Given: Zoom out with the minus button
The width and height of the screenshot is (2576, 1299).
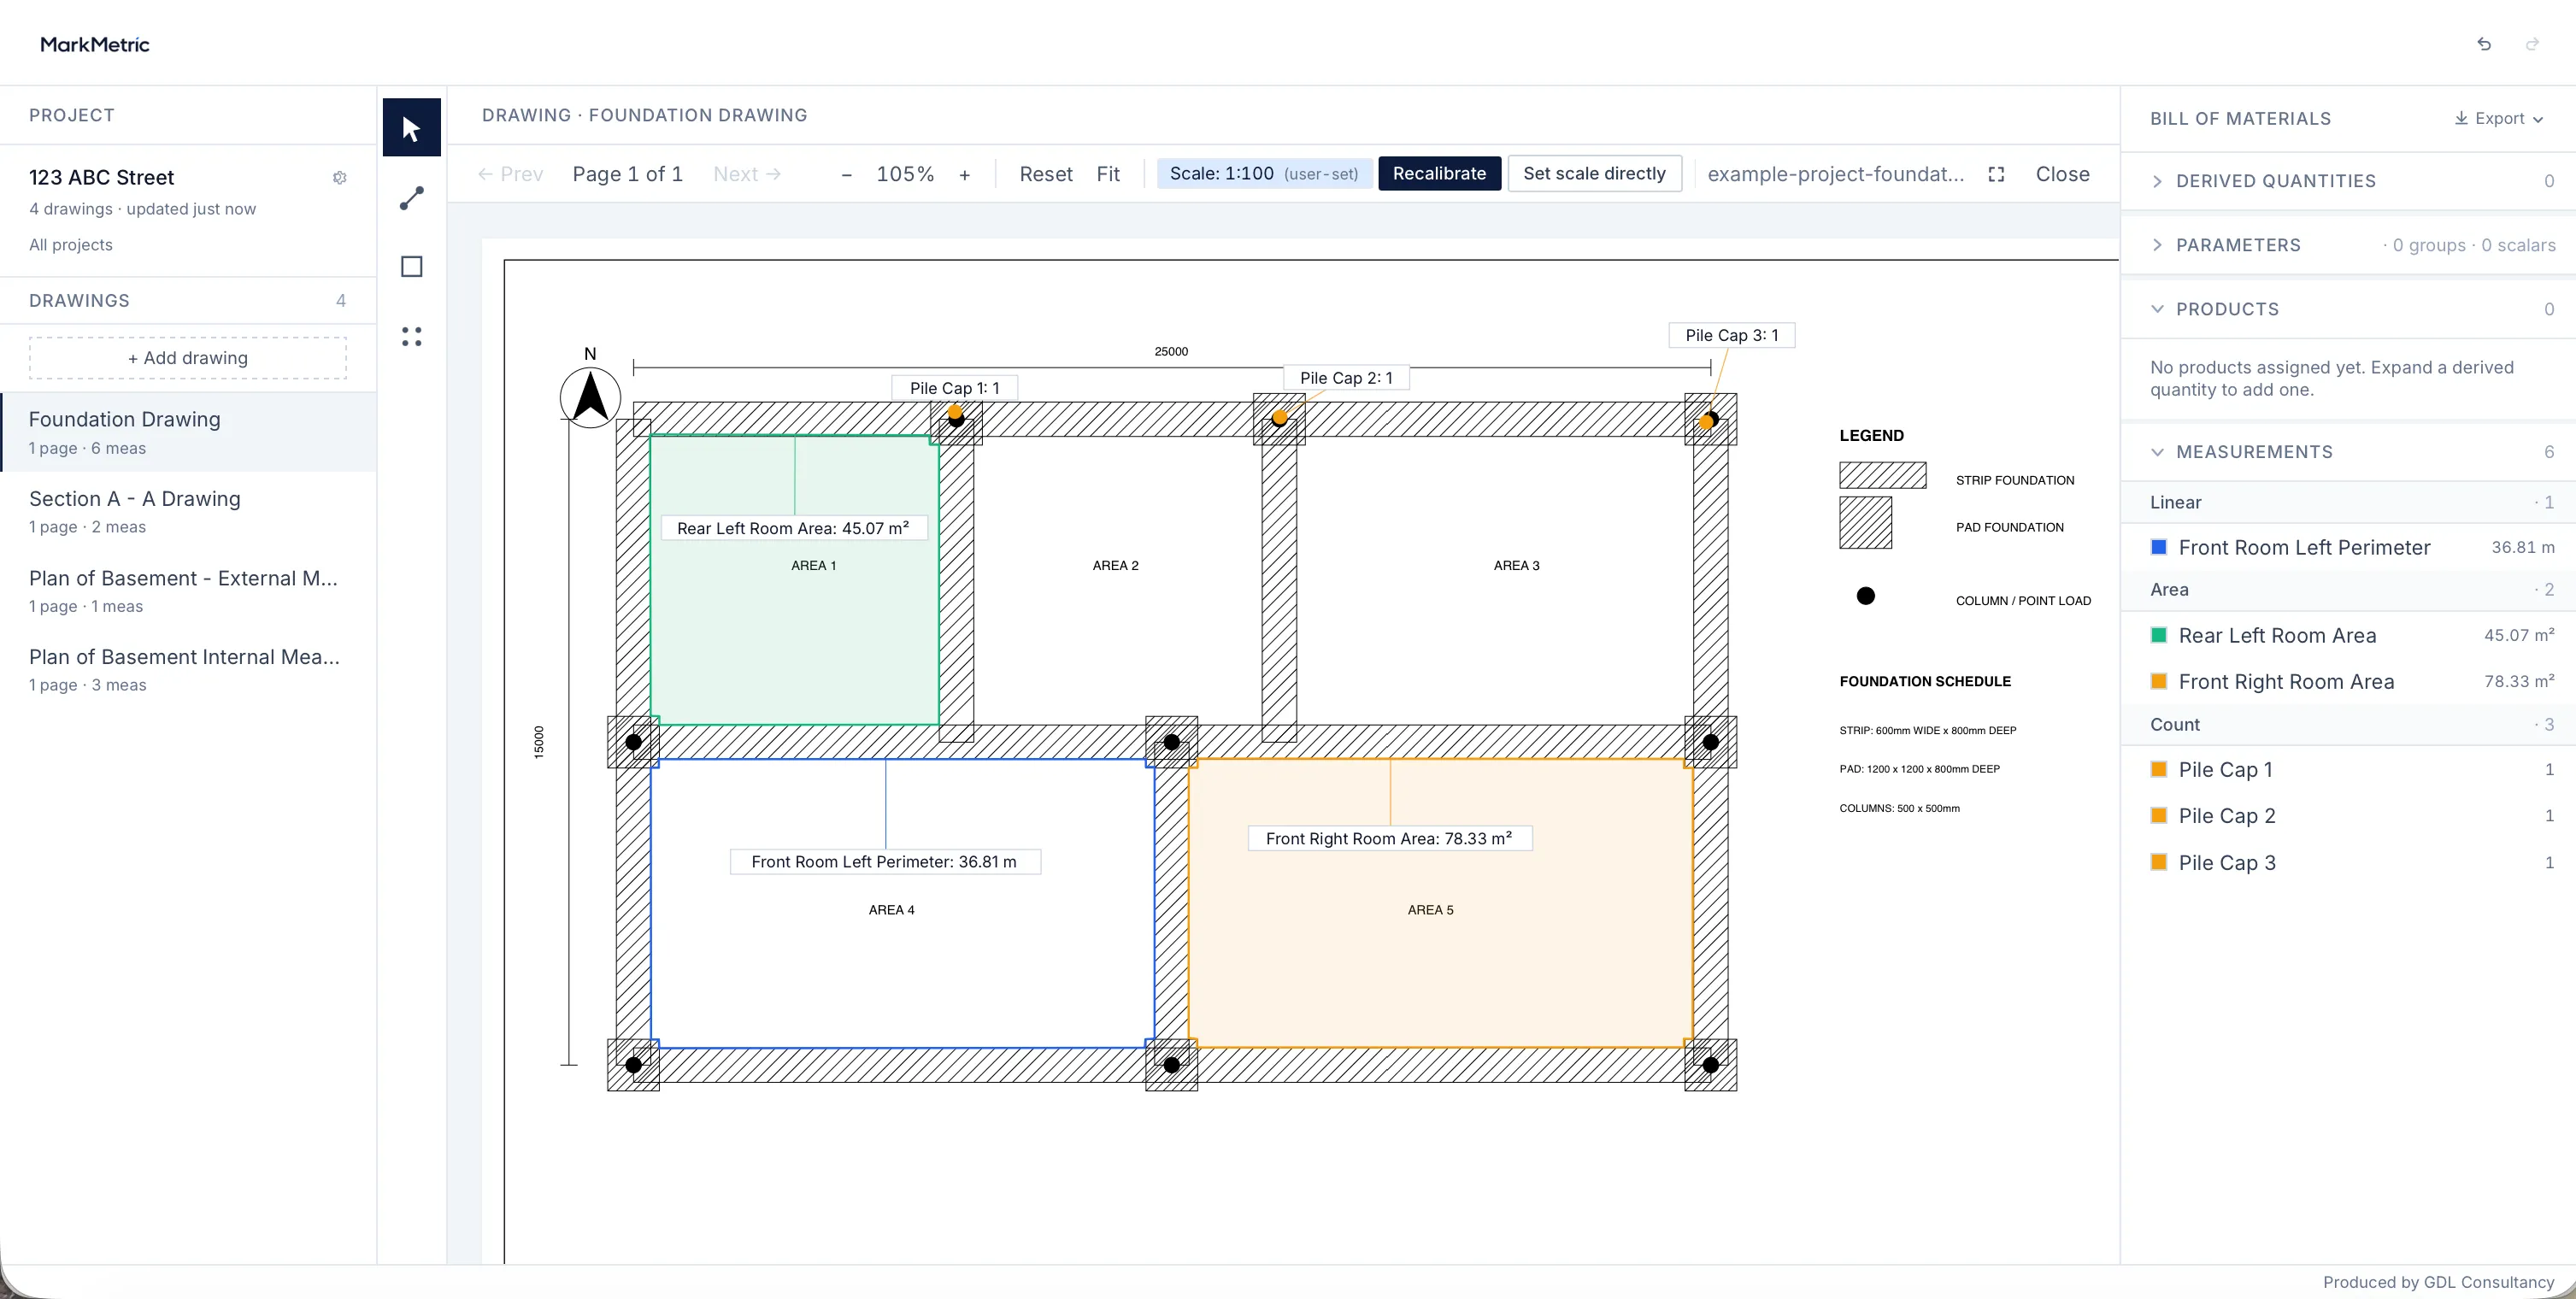Looking at the screenshot, I should [x=846, y=175].
